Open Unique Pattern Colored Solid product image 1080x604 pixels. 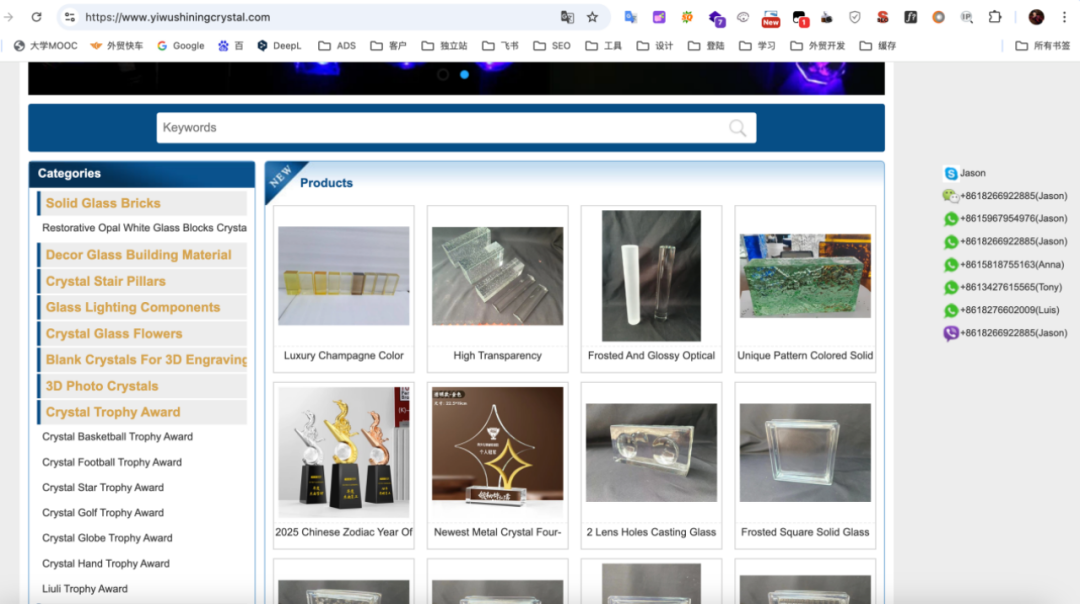point(805,275)
